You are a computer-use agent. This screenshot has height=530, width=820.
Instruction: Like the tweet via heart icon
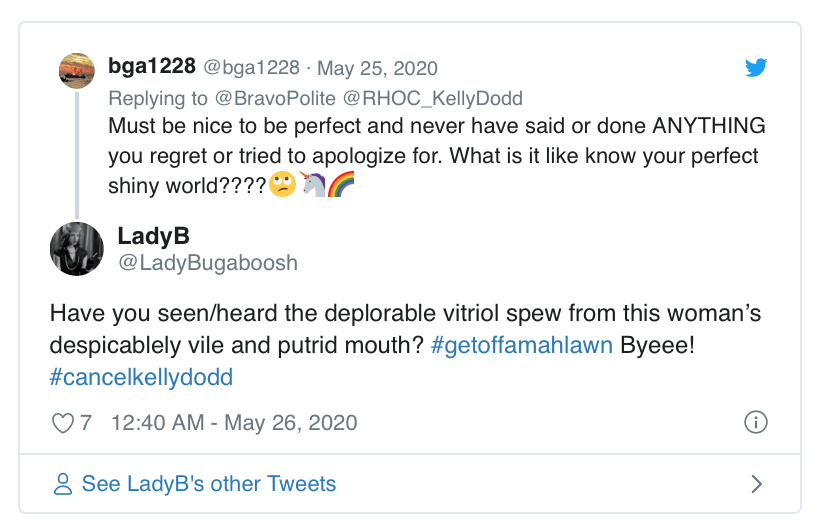[62, 423]
